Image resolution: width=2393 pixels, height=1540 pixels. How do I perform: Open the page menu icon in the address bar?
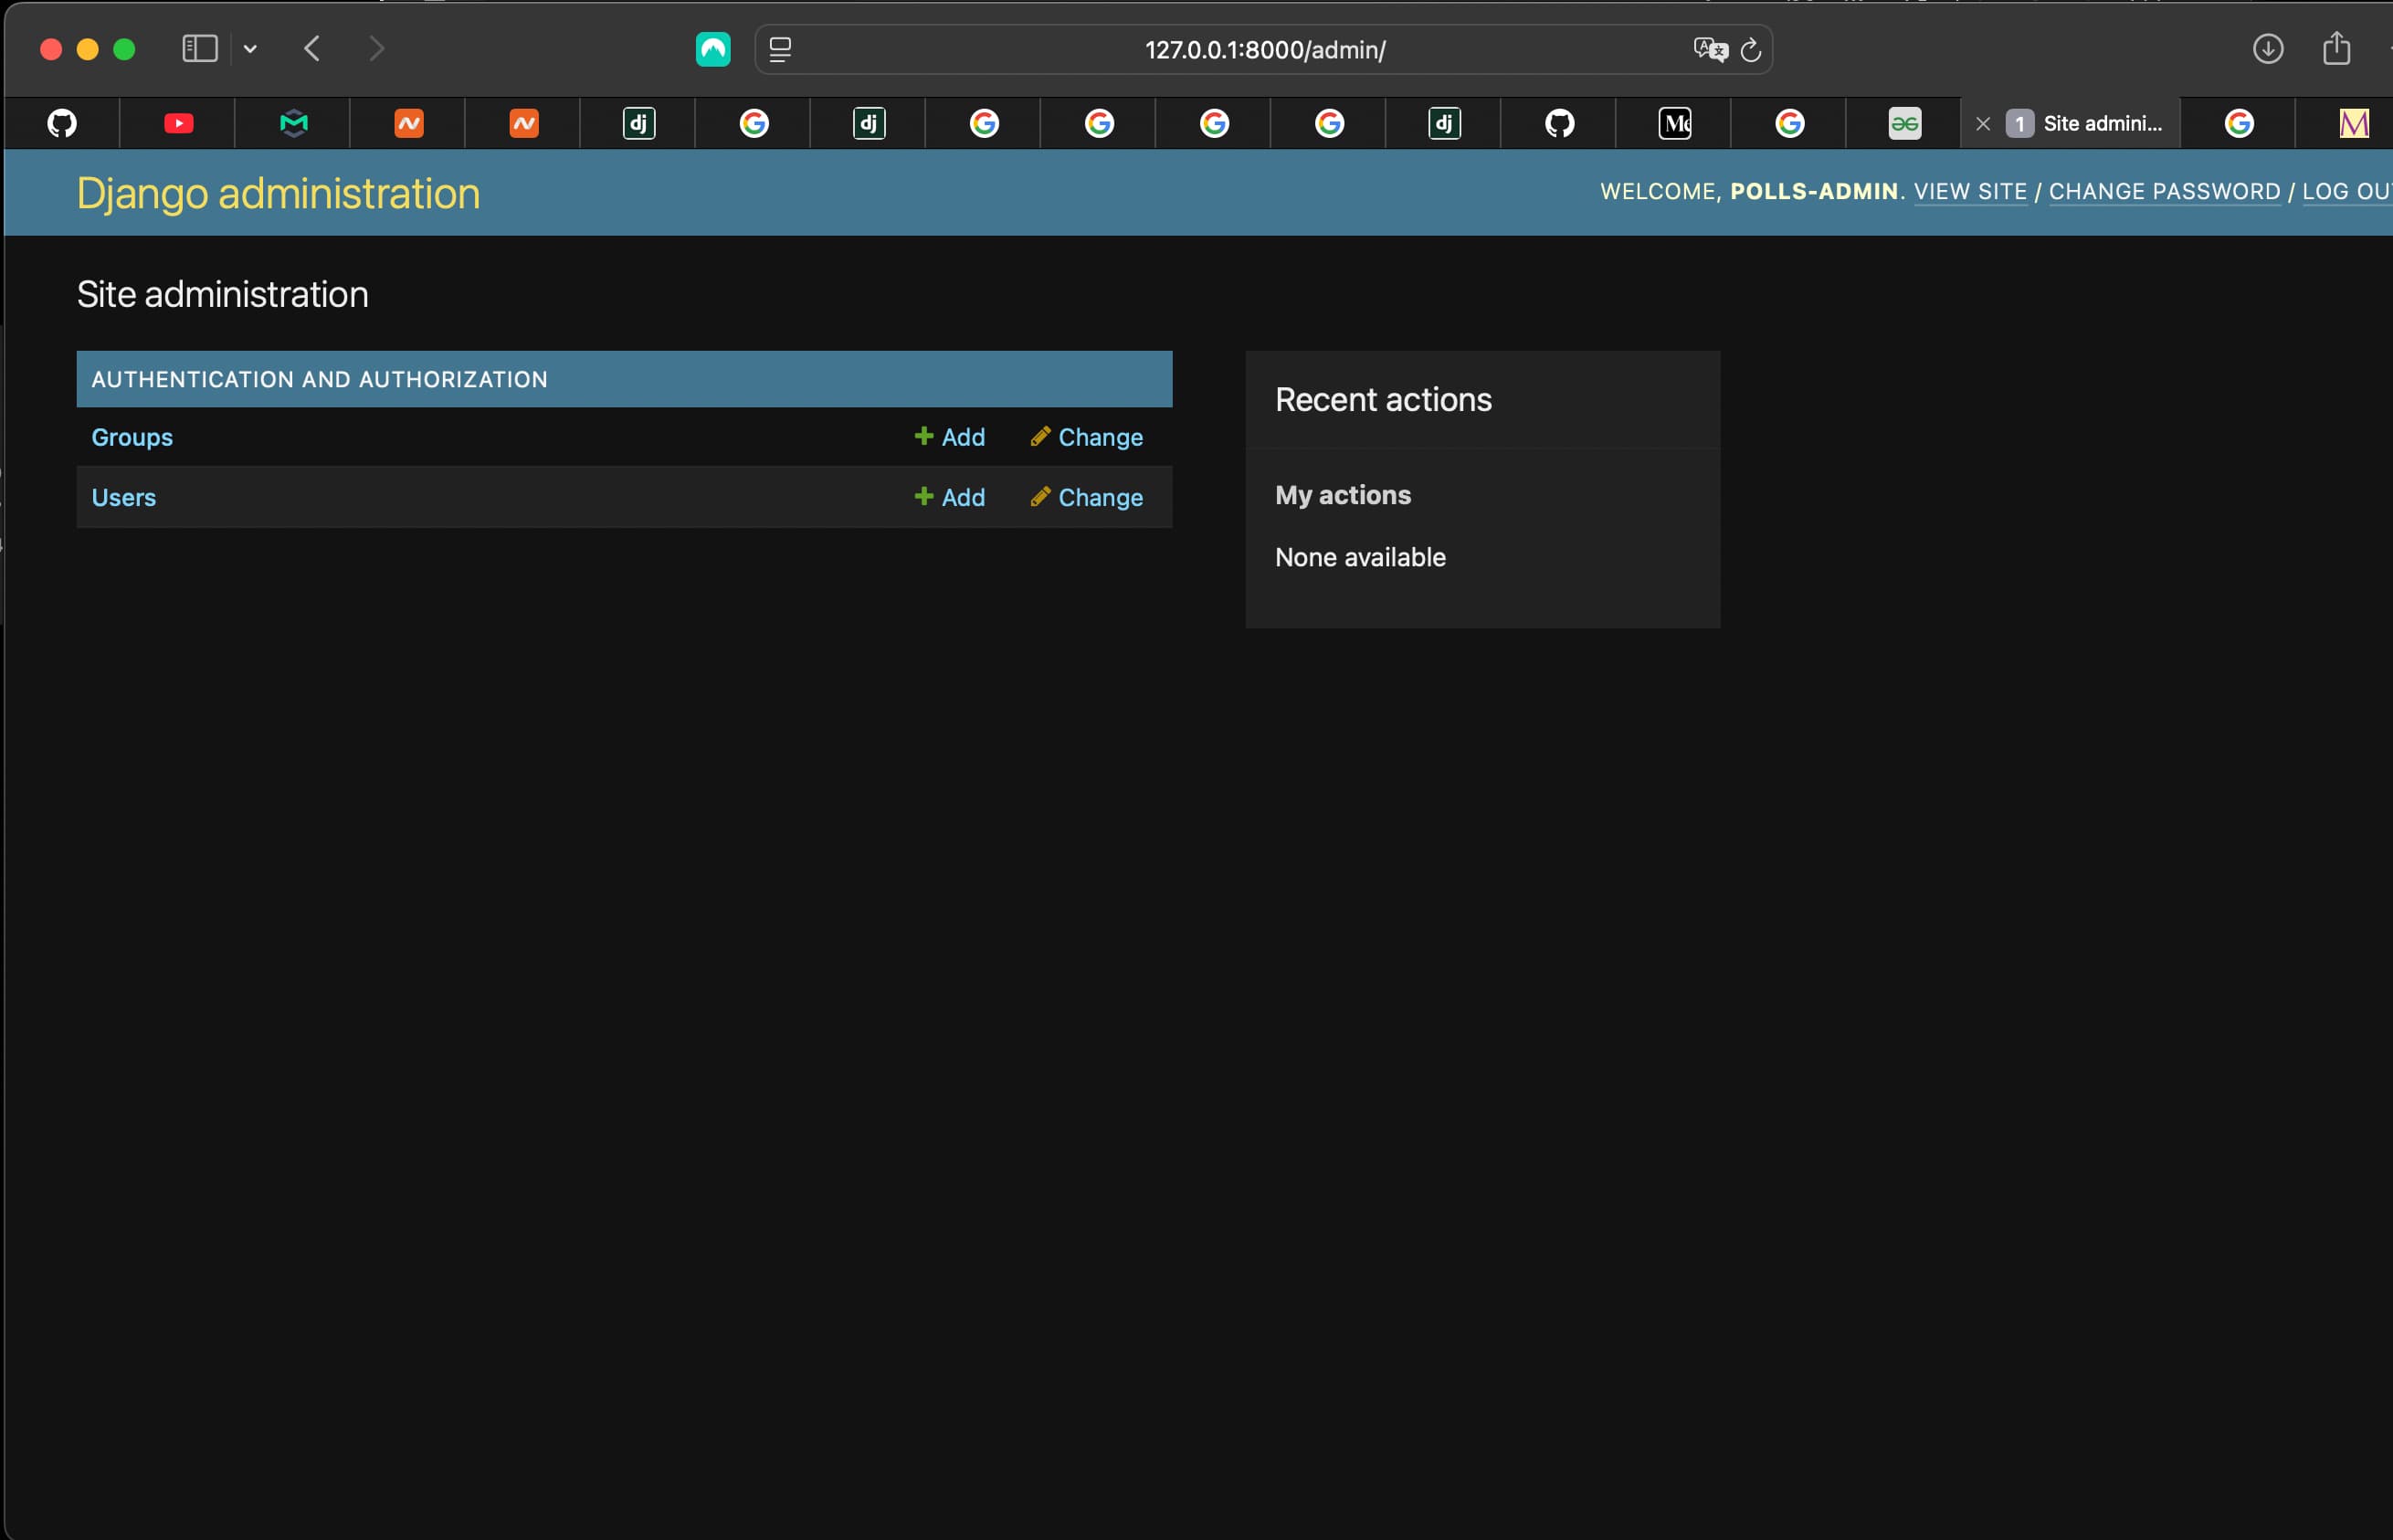click(780, 49)
